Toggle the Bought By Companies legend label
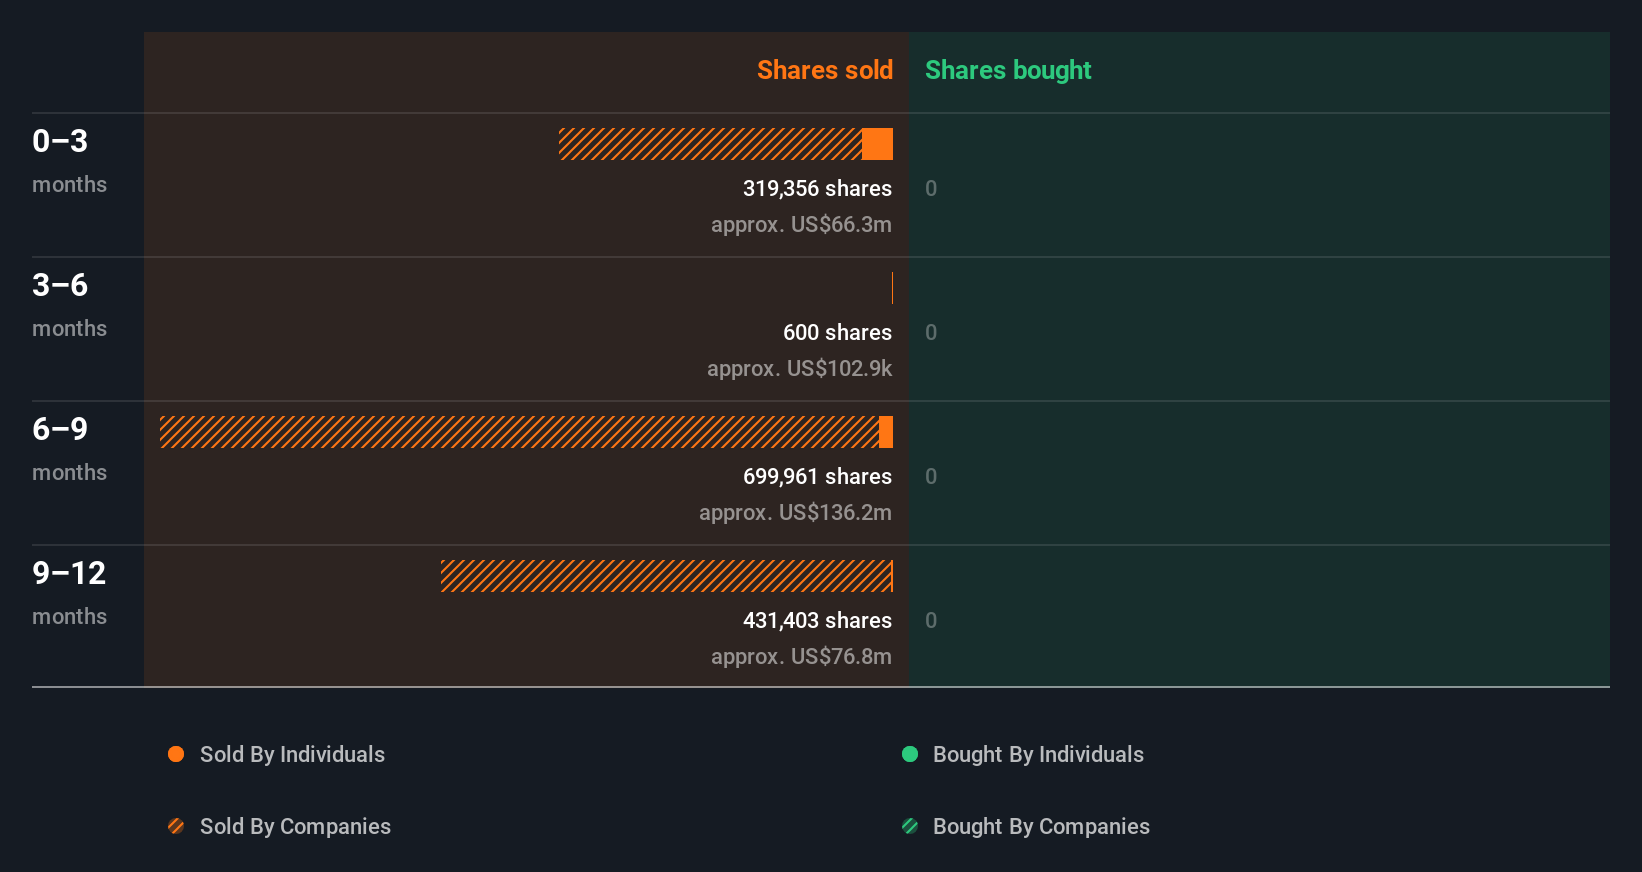This screenshot has height=872, width=1642. pyautogui.click(x=1041, y=826)
